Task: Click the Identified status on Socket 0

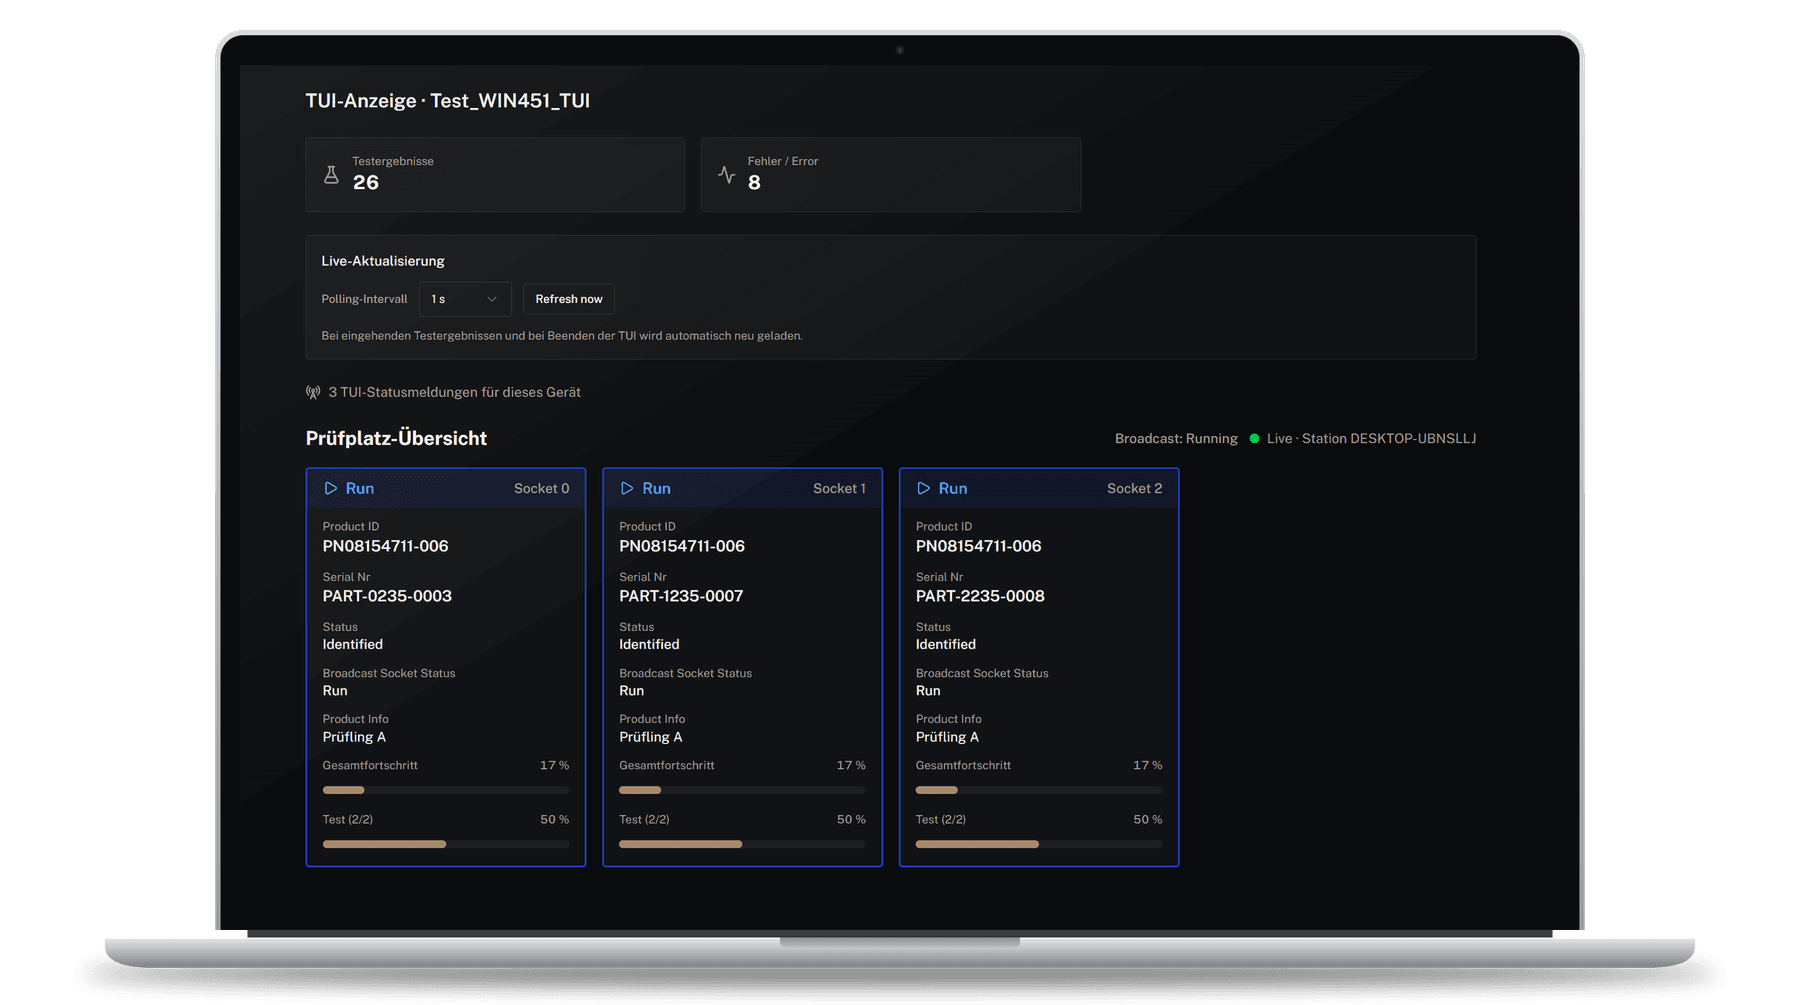Action: (352, 645)
